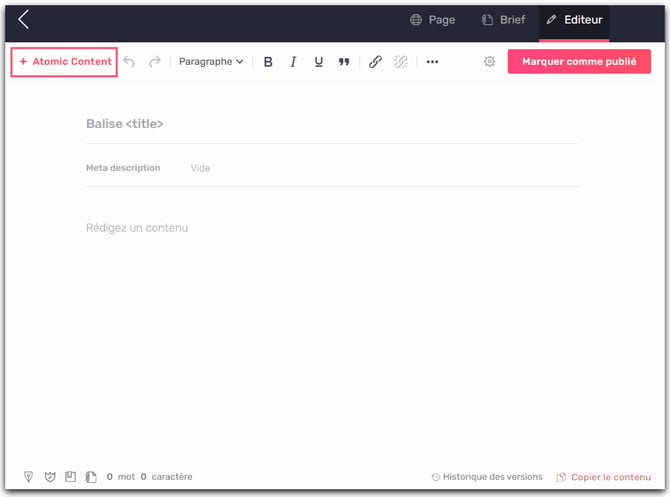
Task: Switch to the Page tab
Action: click(x=432, y=20)
